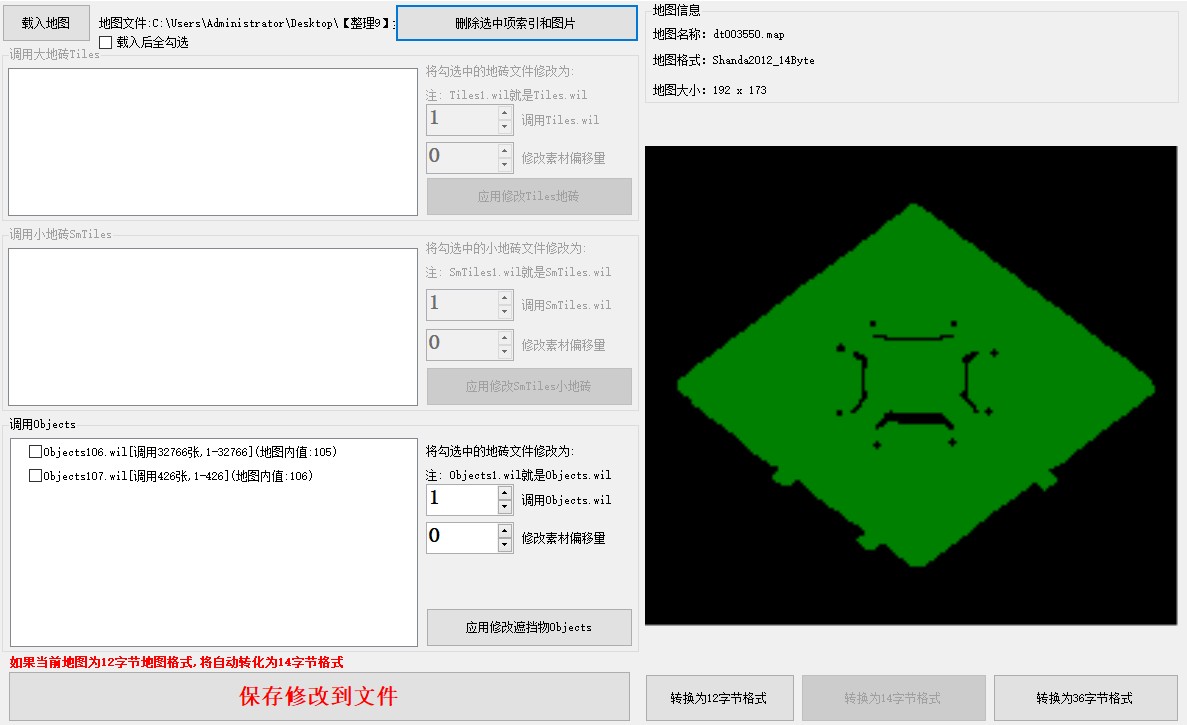The height and width of the screenshot is (725, 1187).
Task: Click the 载入地图 button
Action: click(x=46, y=23)
